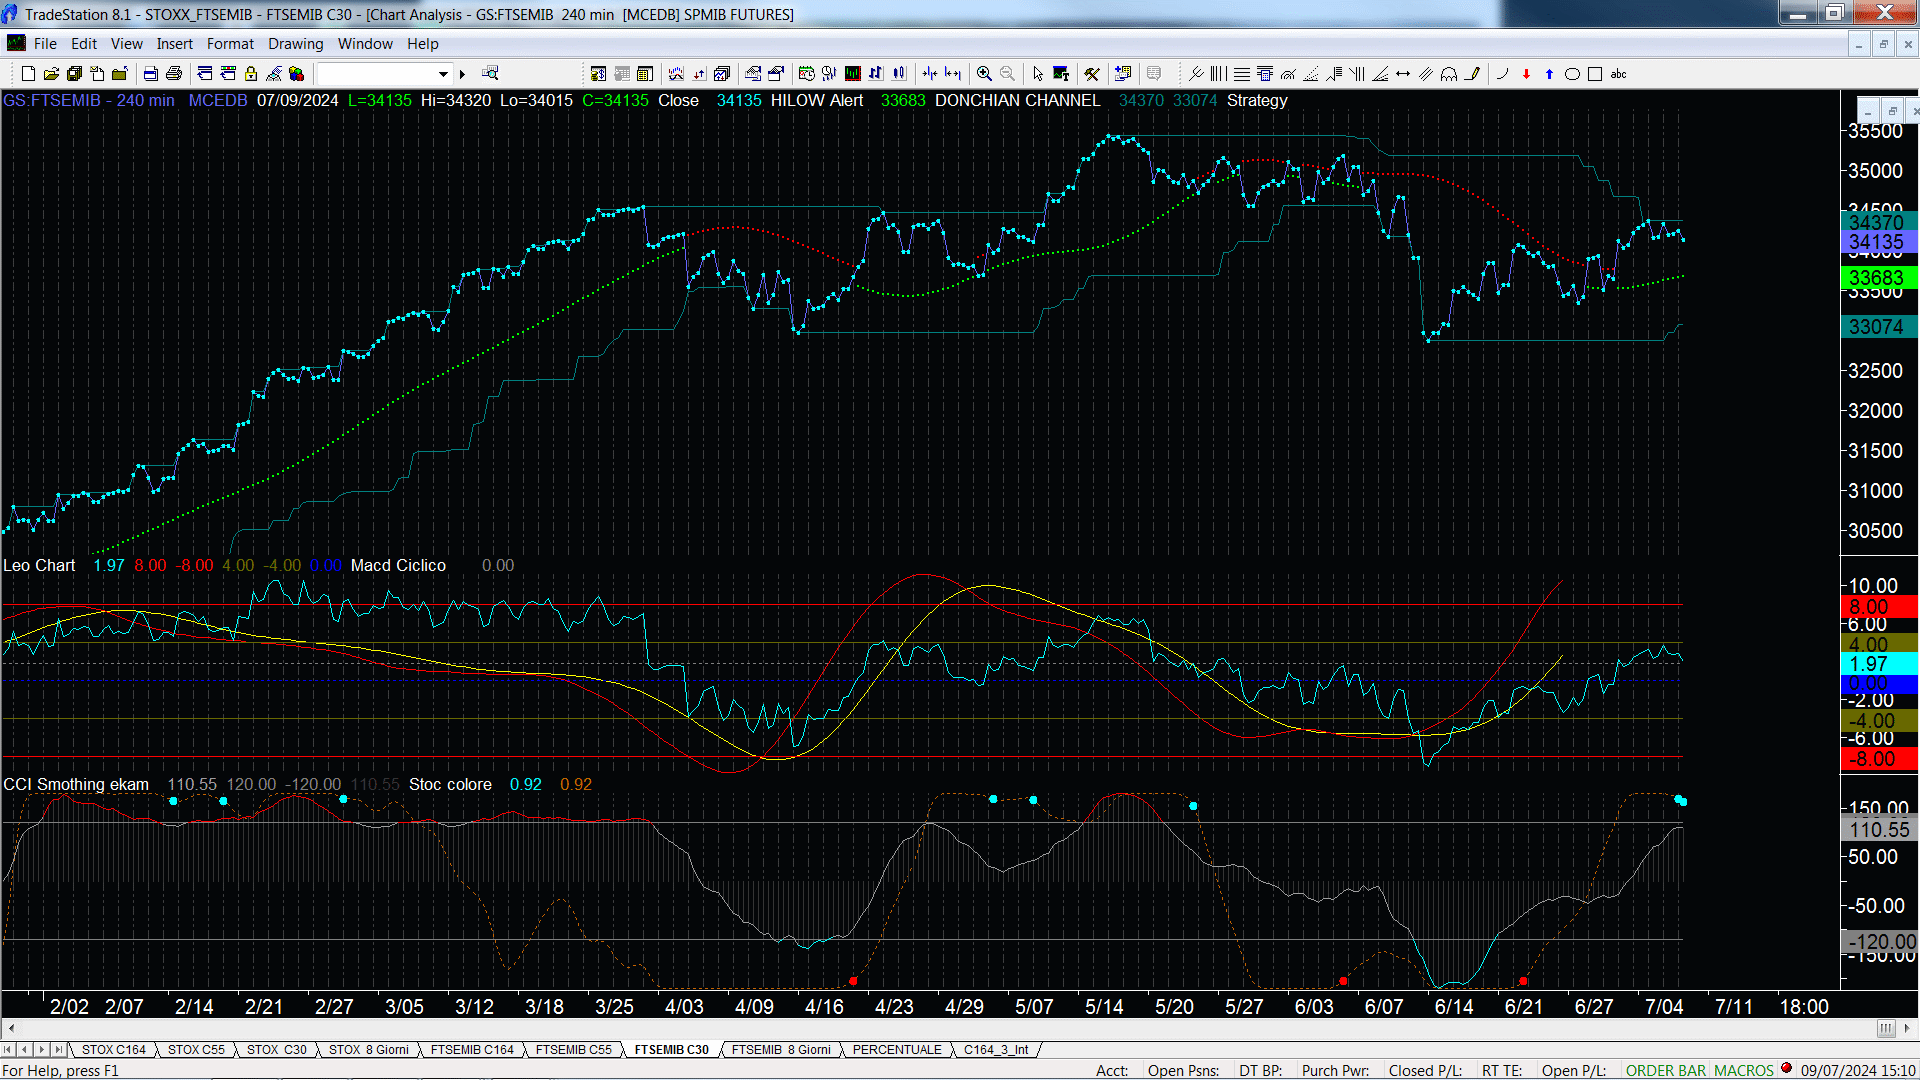Open the Window menu
Screen dimensions: 1920x1080
(x=365, y=44)
